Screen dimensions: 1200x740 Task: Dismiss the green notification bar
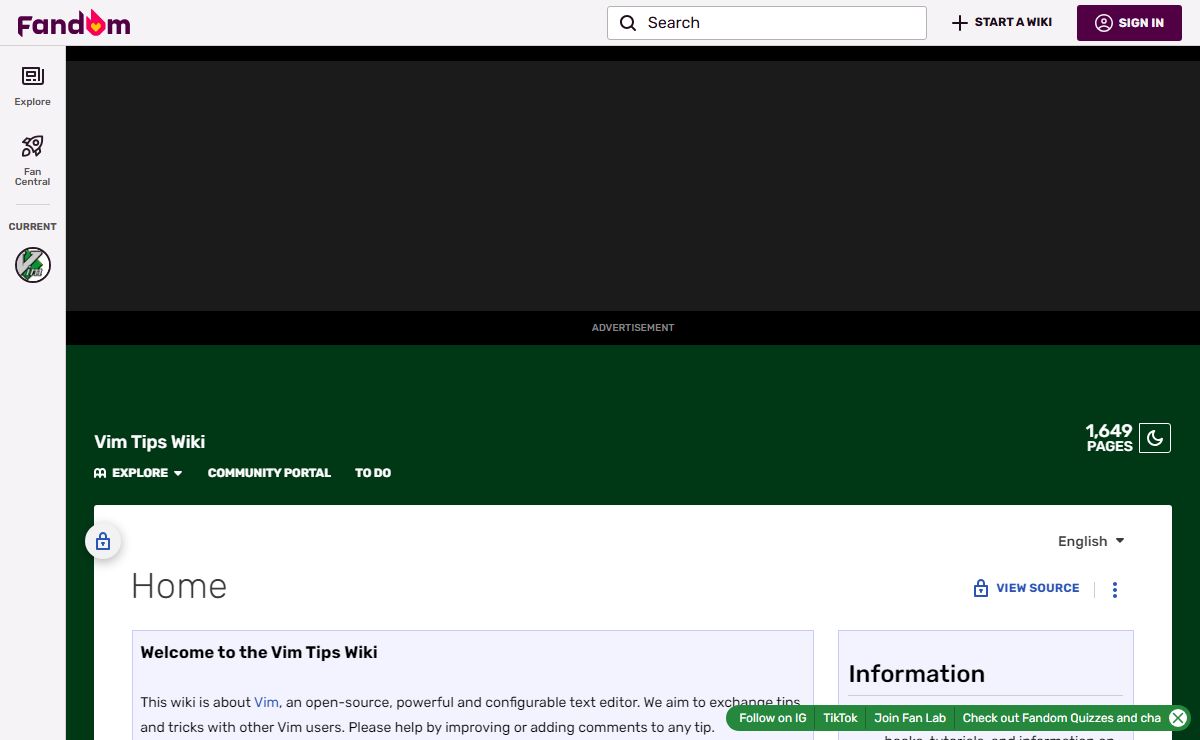click(x=1178, y=718)
